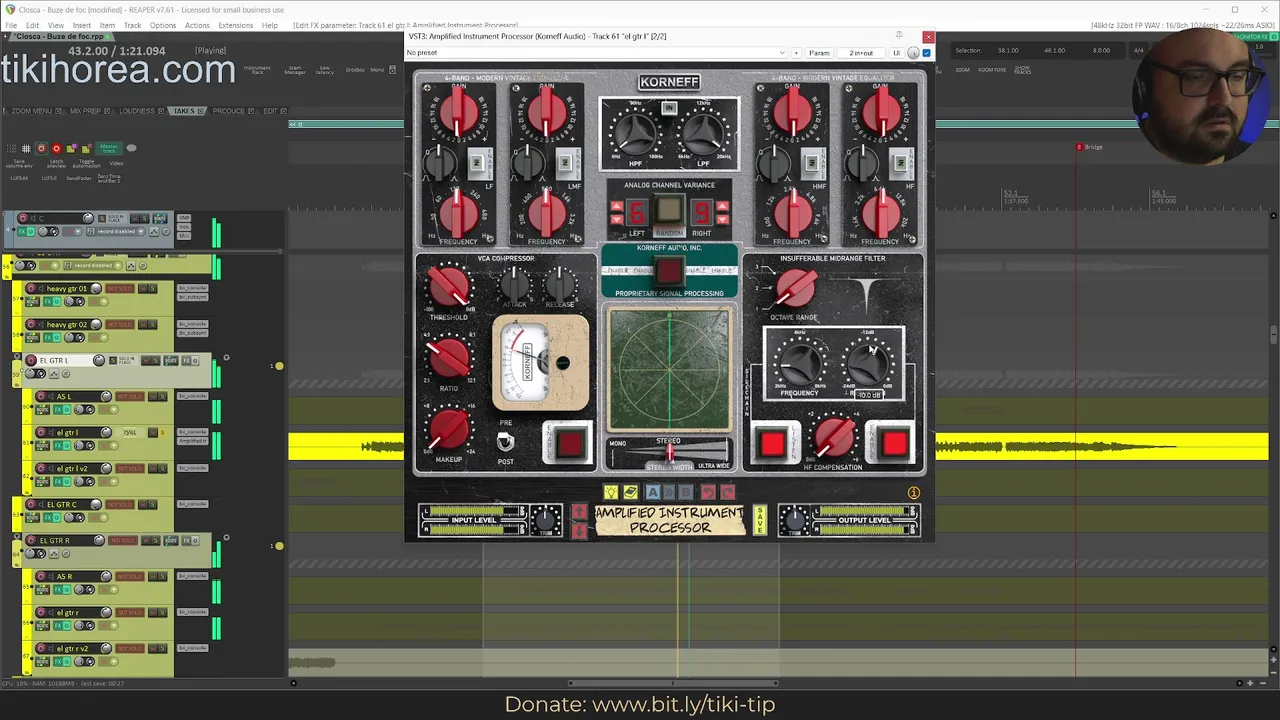Flip the compressor PRE/POST switch
The image size is (1280, 720).
click(506, 442)
